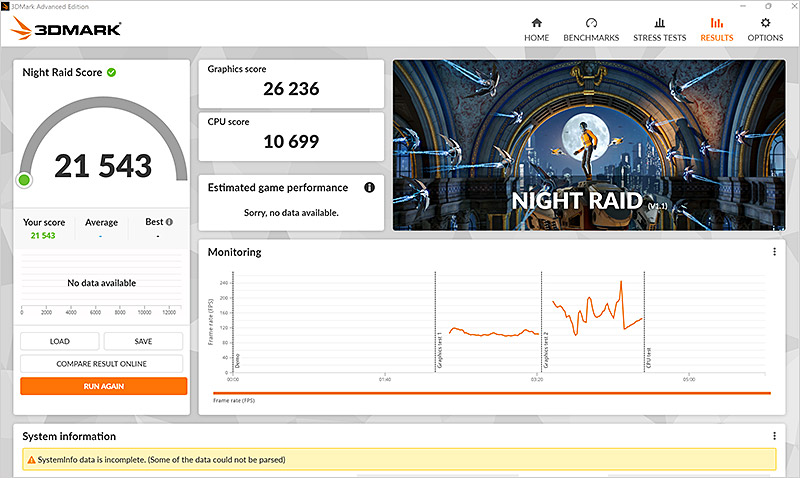The height and width of the screenshot is (478, 800).
Task: Click the green validation check next to Night Raid Score
Action: coord(112,72)
